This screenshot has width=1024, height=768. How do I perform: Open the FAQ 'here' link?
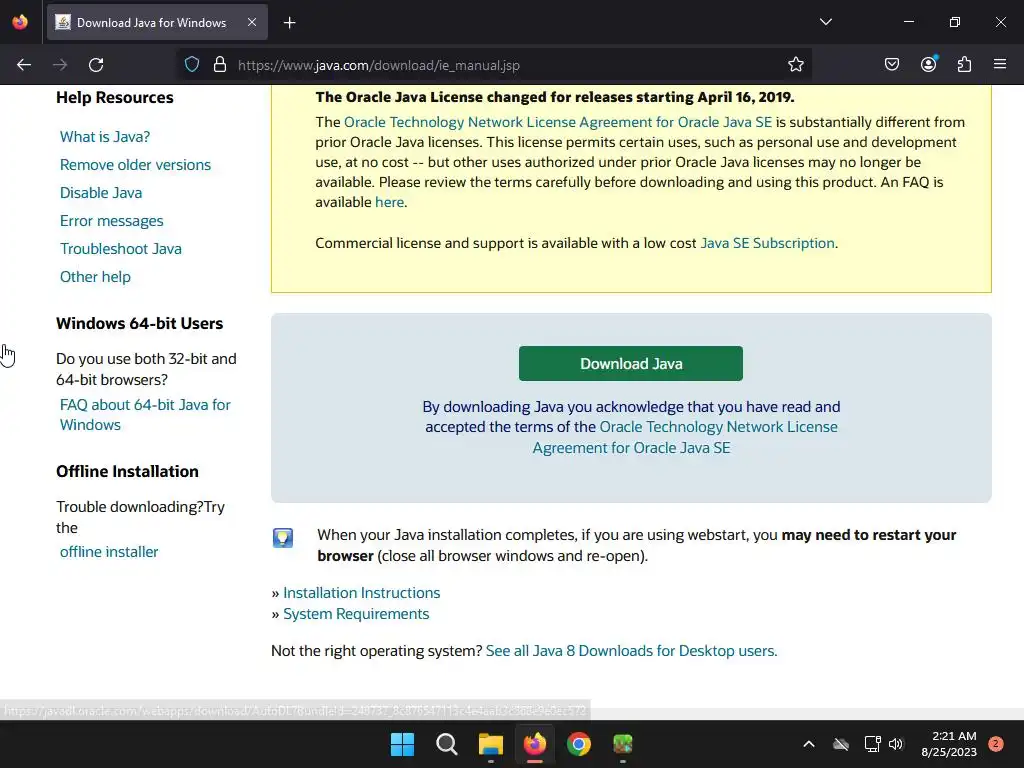(389, 202)
